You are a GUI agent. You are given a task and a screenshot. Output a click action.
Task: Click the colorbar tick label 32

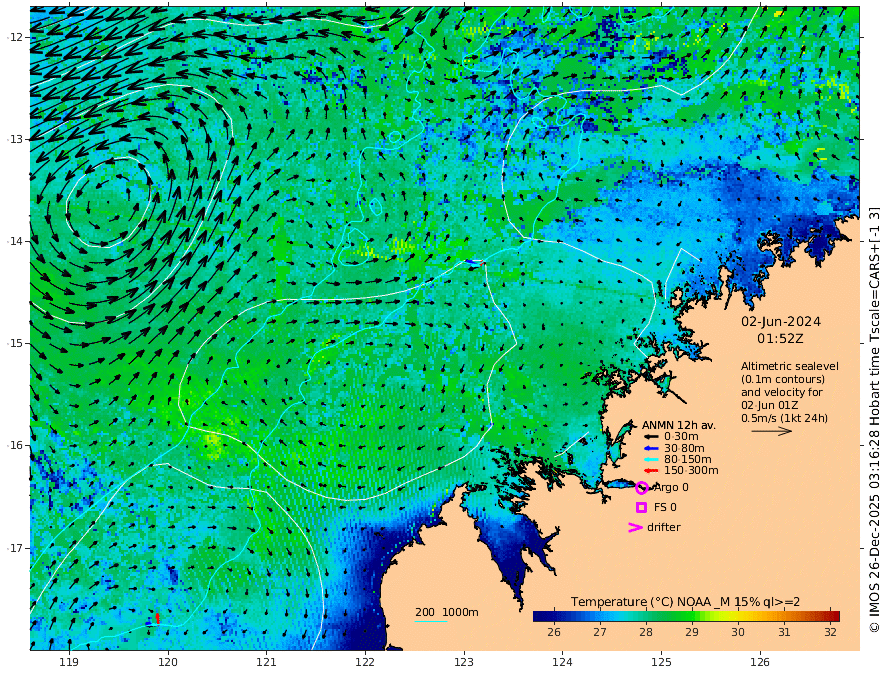831,632
